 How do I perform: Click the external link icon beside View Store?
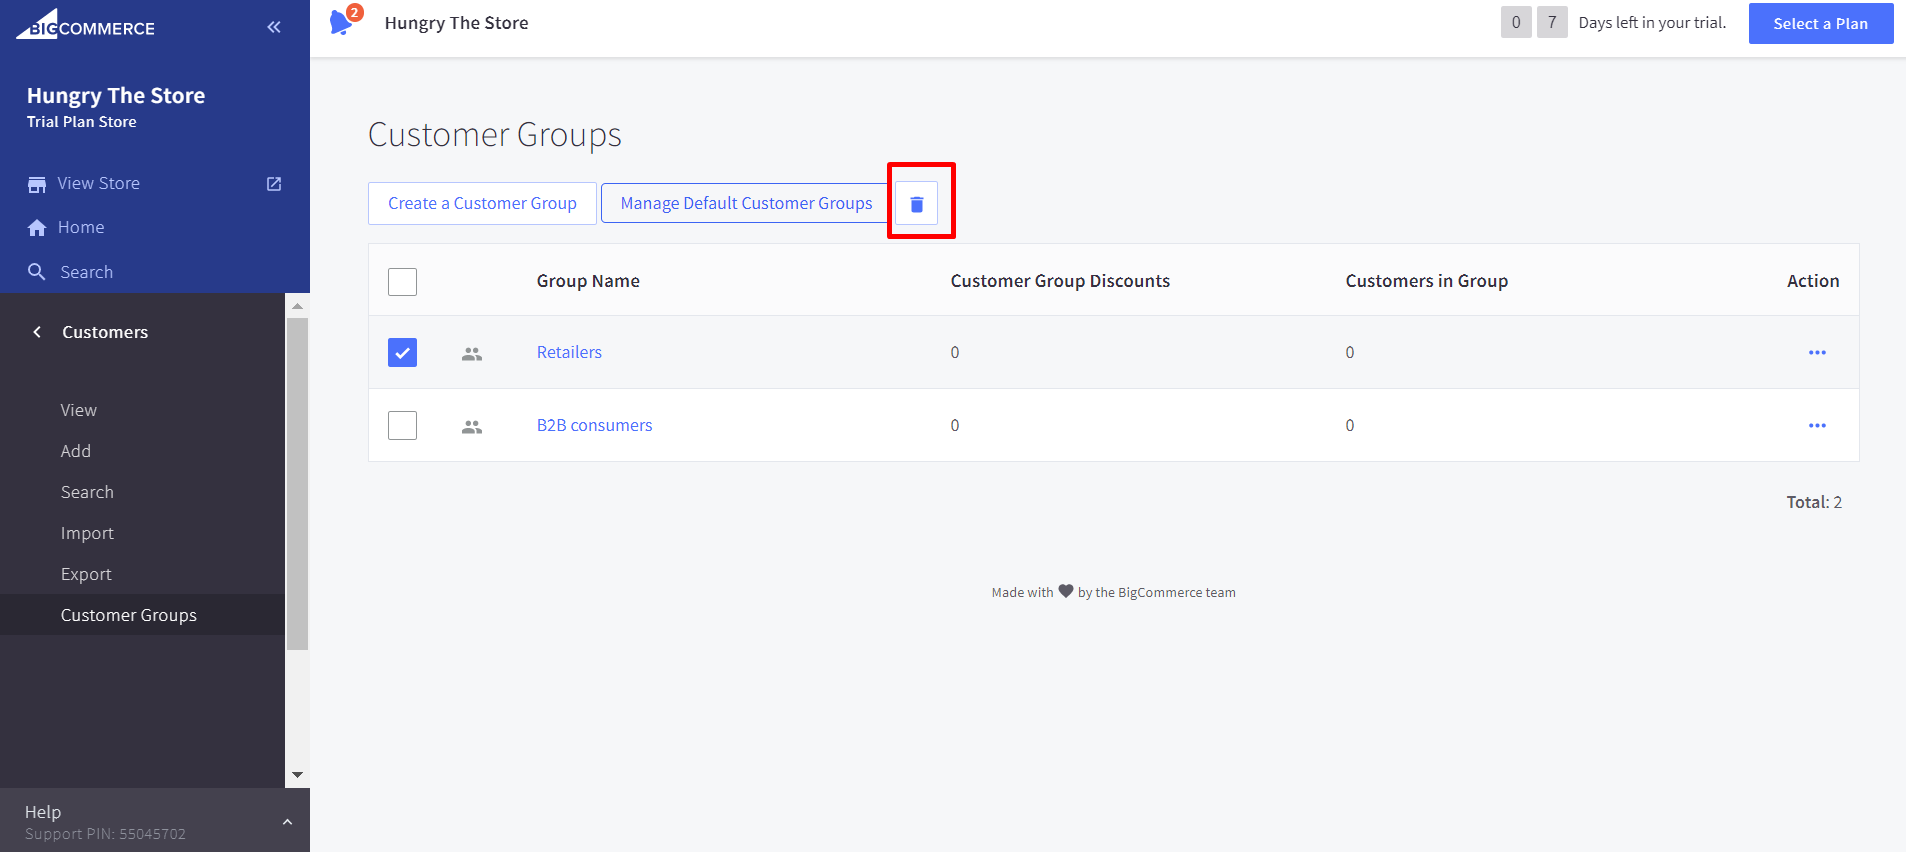[274, 184]
